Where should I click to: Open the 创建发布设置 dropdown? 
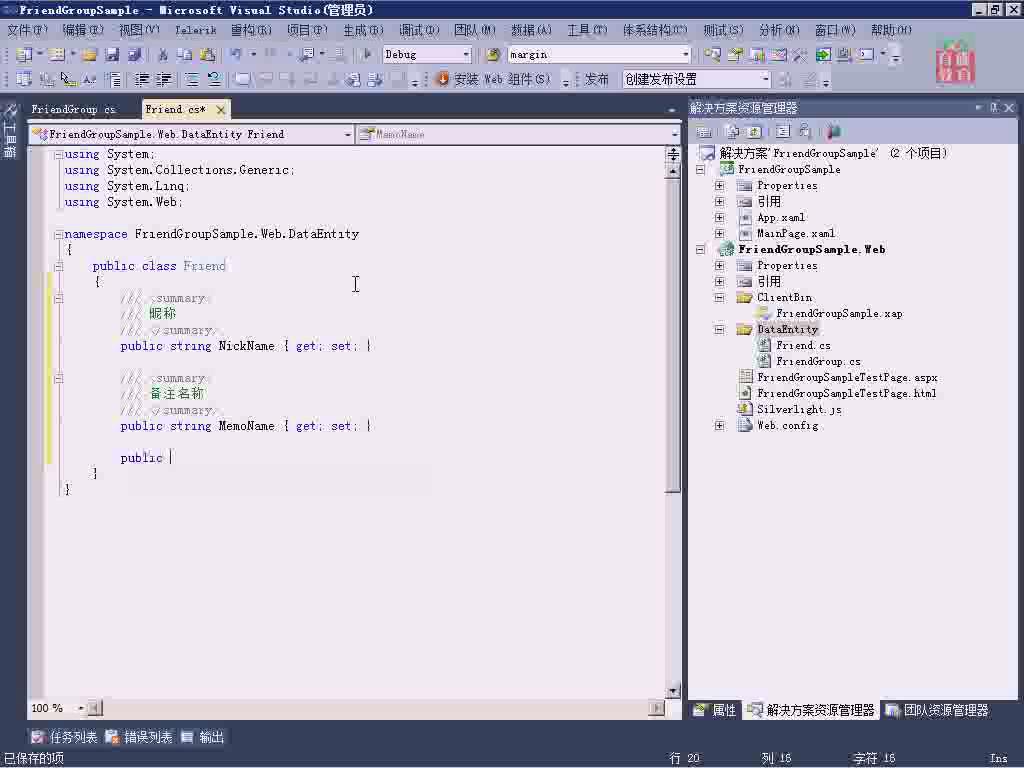(x=765, y=80)
